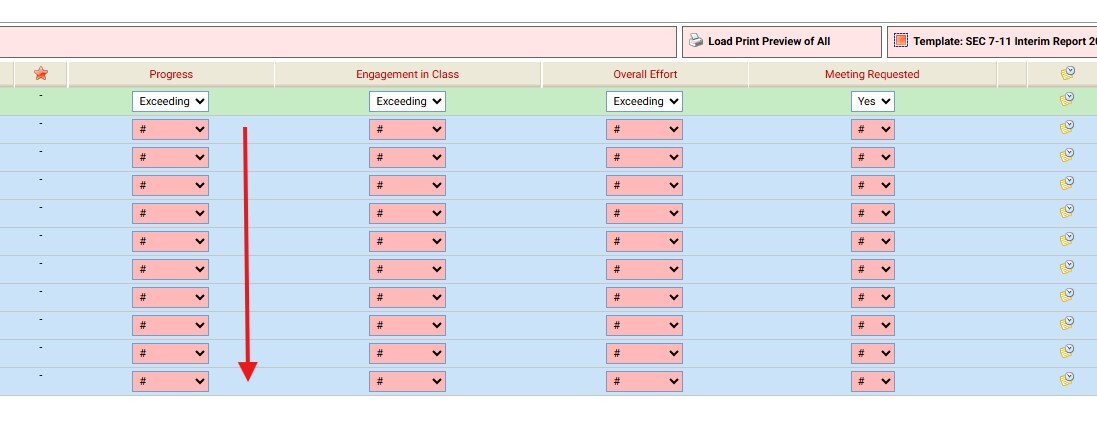
Task: Click the note-clock icon in first blue row
Action: (x=1067, y=127)
